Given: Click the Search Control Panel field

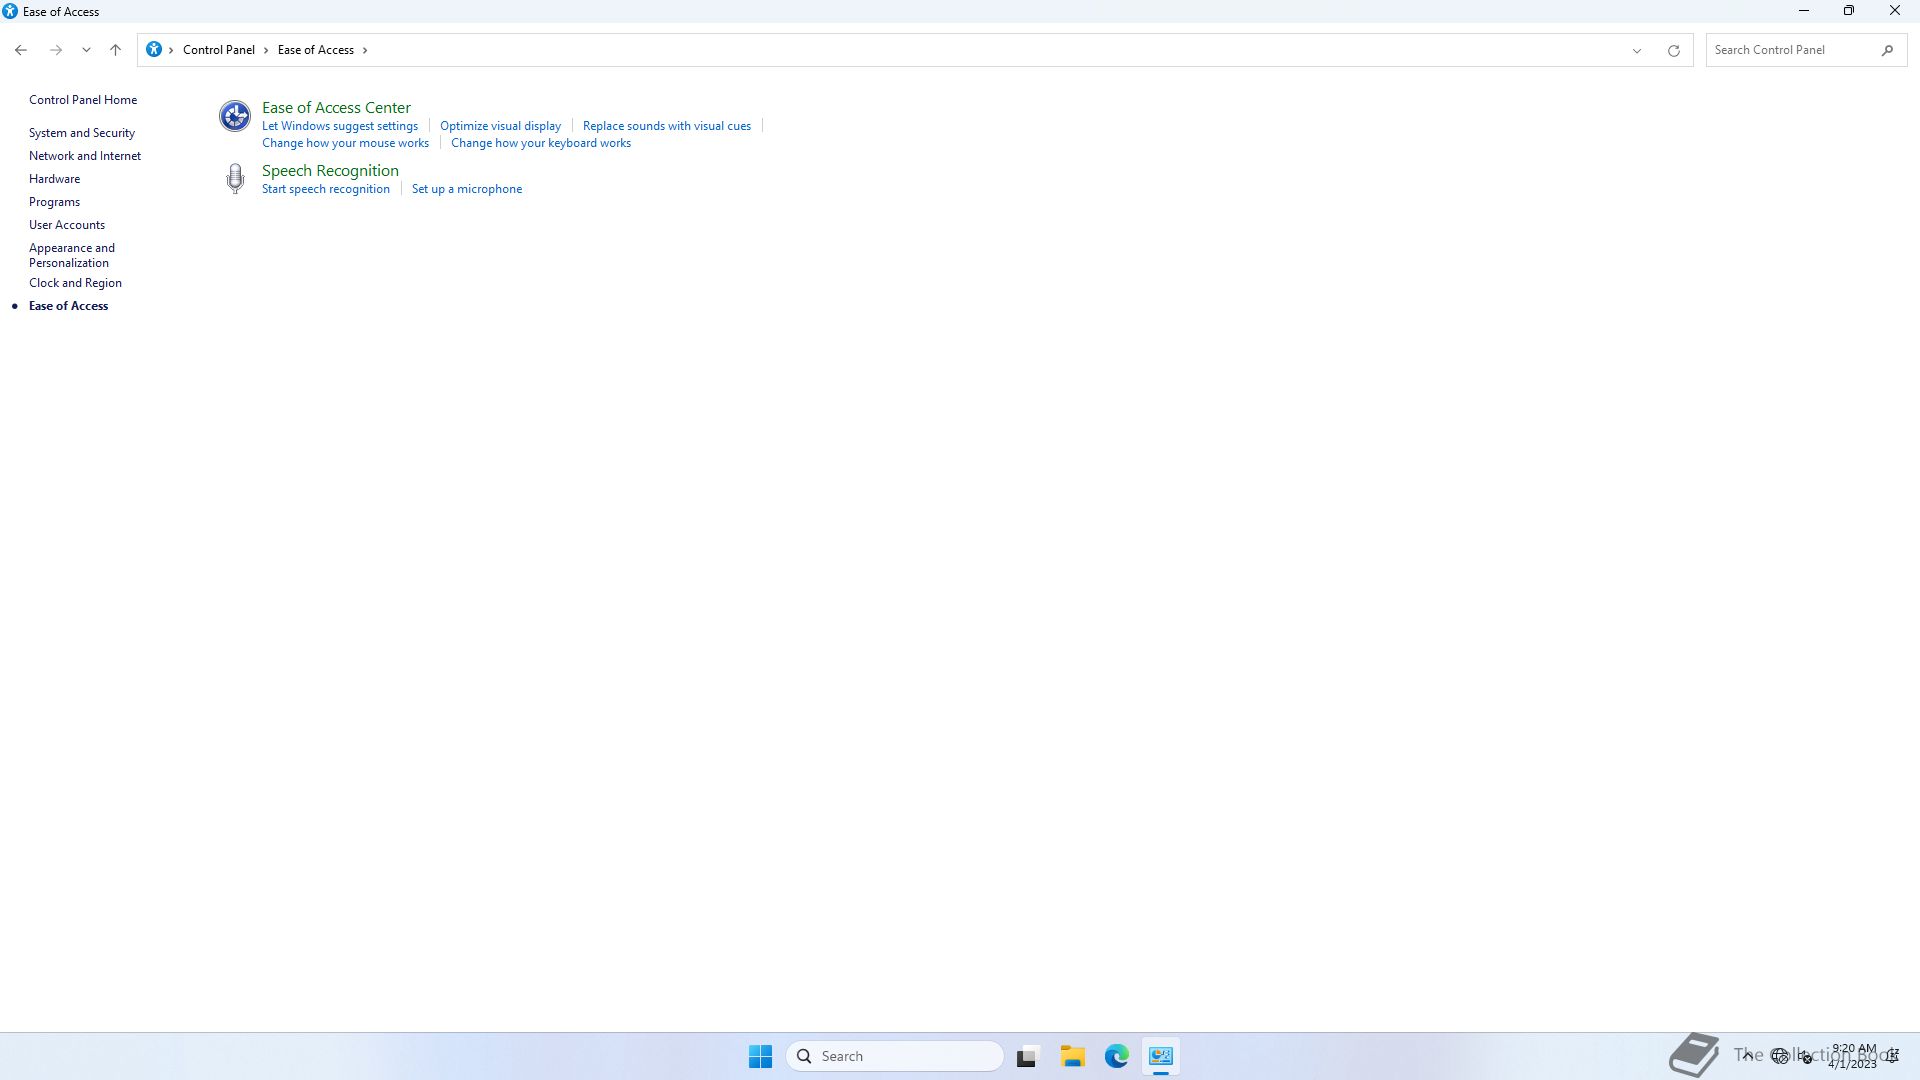Looking at the screenshot, I should click(x=1790, y=50).
